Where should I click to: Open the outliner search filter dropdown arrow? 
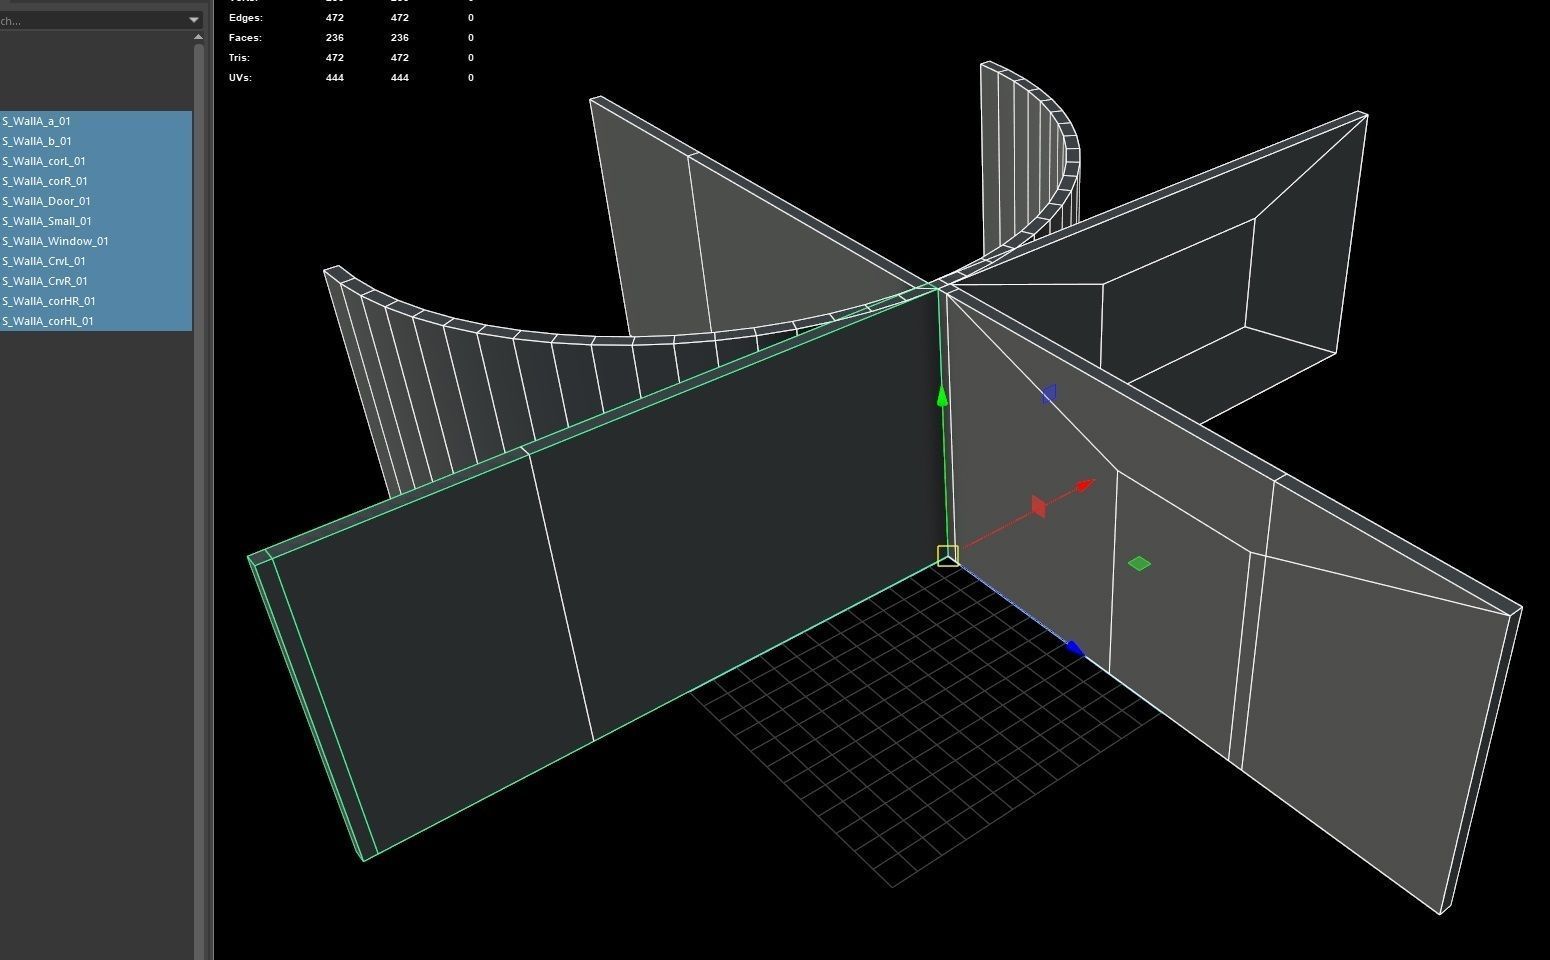194,19
